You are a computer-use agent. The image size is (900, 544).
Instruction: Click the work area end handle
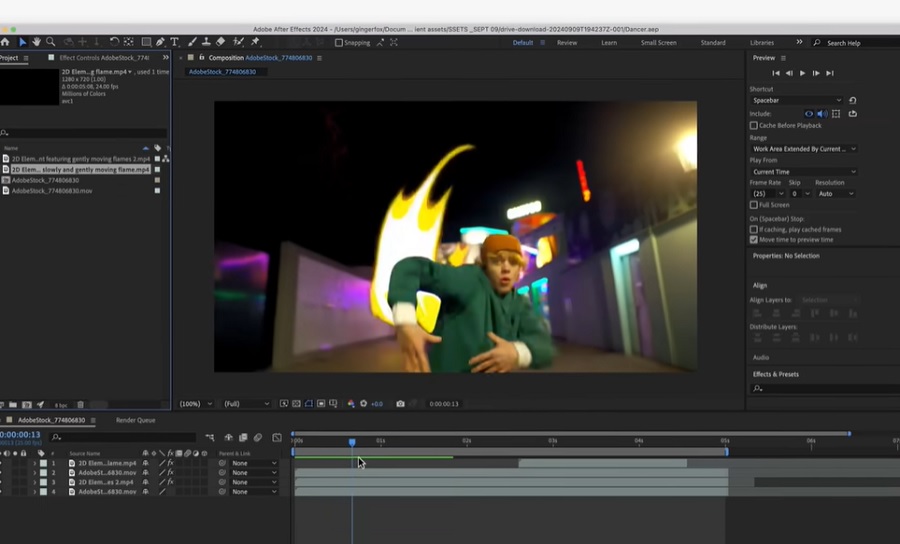click(x=727, y=452)
